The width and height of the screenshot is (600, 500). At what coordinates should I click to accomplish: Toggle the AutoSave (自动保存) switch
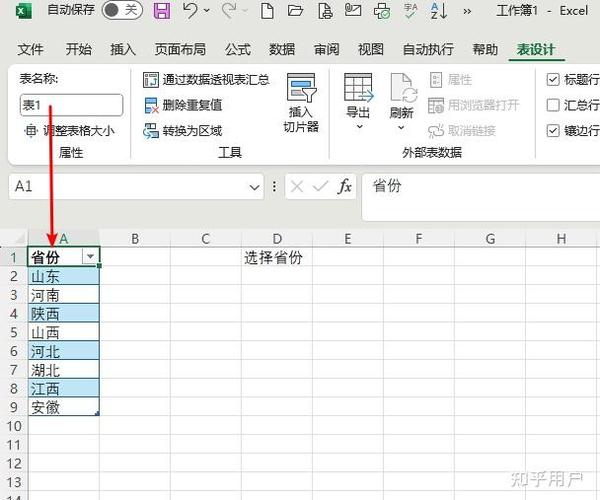(122, 10)
